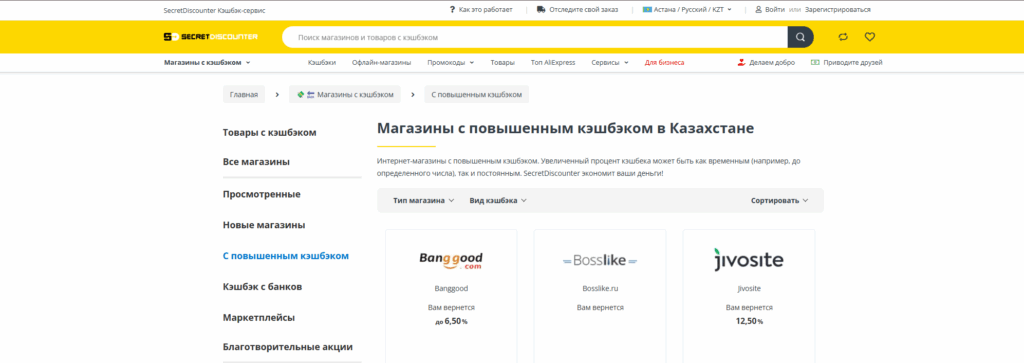Viewport: 1024px width, 363px height.
Task: Open the compare arrows icon
Action: click(843, 37)
